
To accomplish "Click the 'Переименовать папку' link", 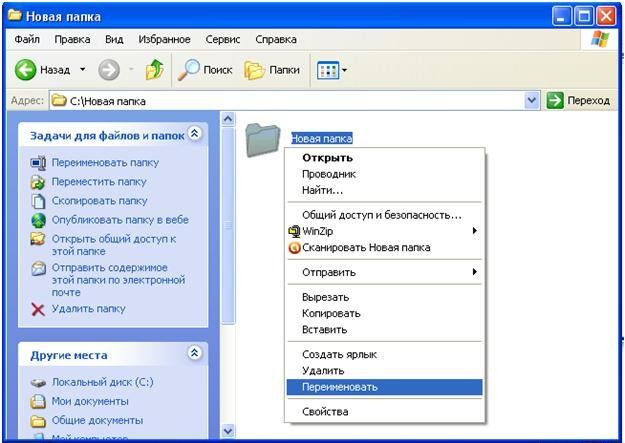I will [x=105, y=163].
